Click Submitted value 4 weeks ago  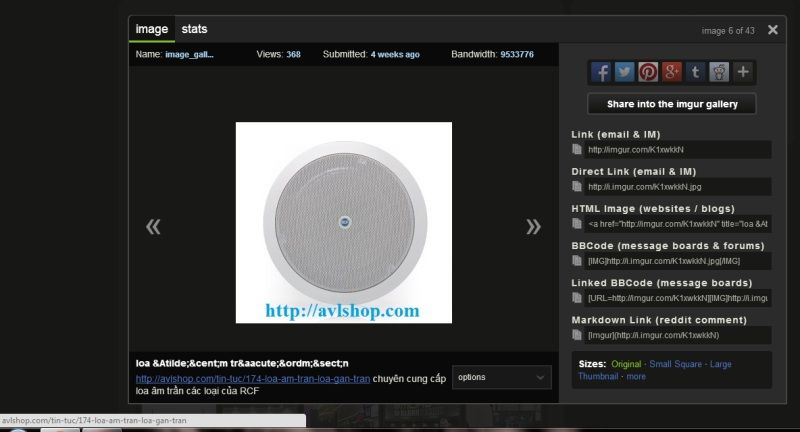click(x=395, y=55)
